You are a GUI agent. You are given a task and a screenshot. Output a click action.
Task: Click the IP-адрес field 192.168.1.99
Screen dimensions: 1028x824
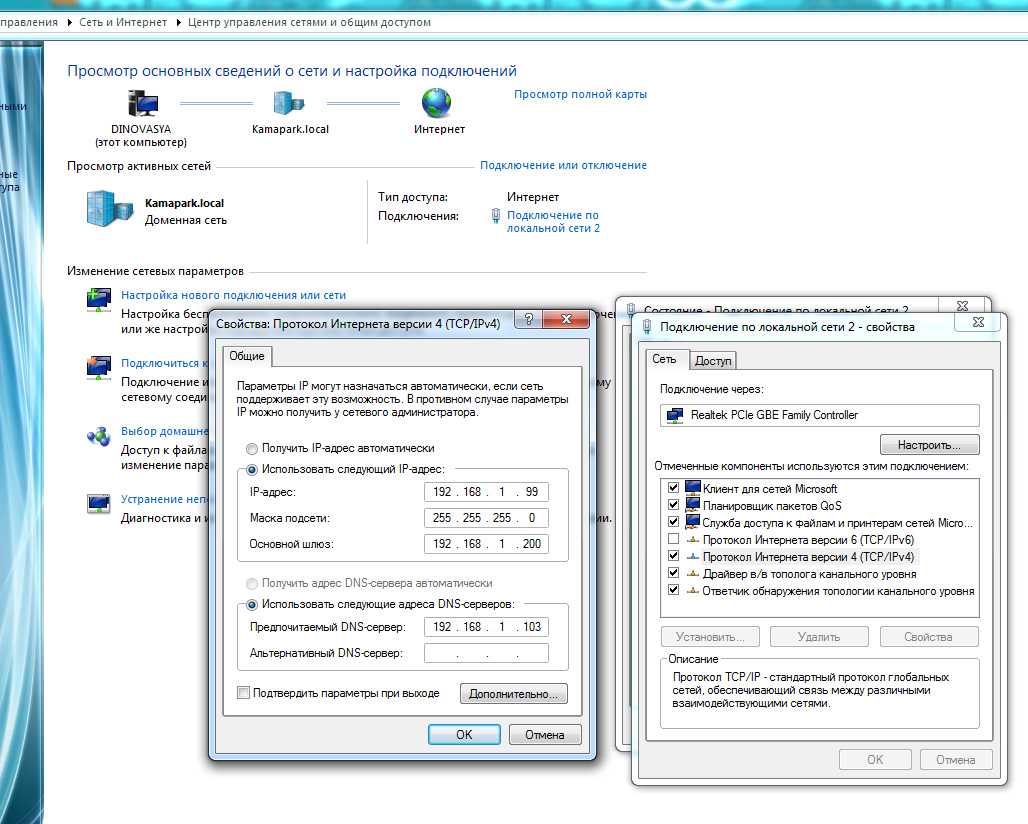click(486, 492)
